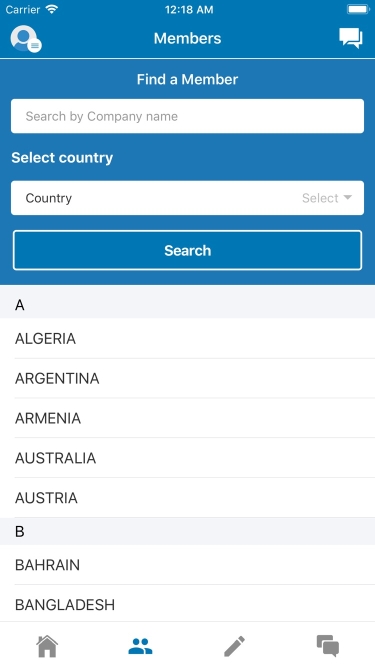Tap the AUSTRIA entry
Screen dimensions: 375x667
(188, 498)
